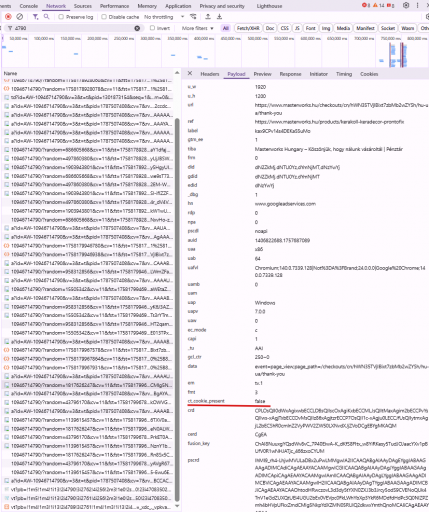
Task: Show the request Initiator tab
Action: [319, 74]
